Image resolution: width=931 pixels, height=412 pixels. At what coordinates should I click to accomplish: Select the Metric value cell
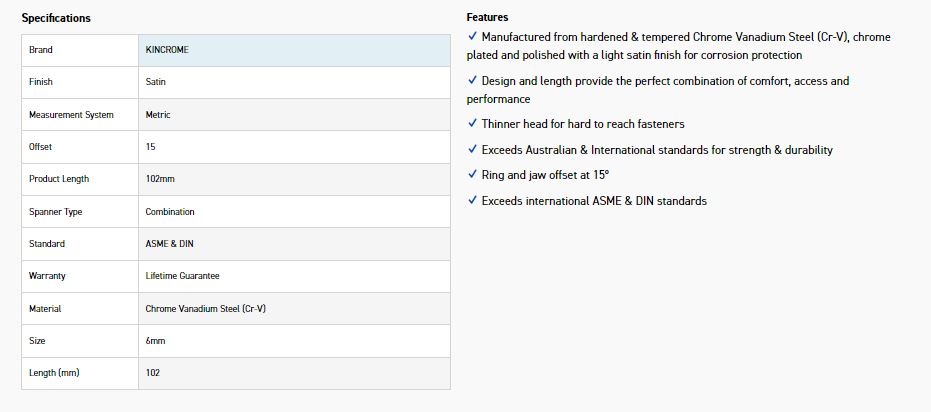pos(158,115)
